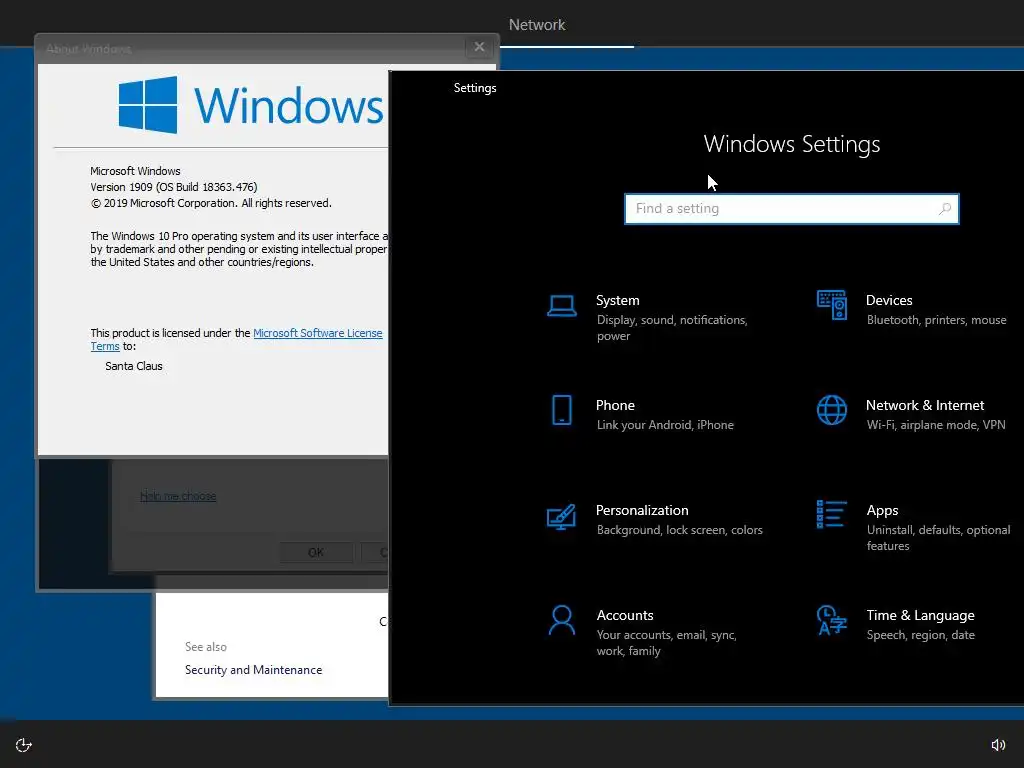Screen dimensions: 1024x768
Task: Open the Apps list icon
Action: coord(831,514)
